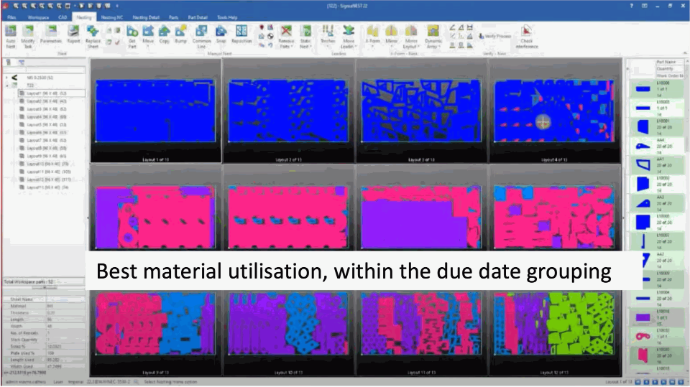This screenshot has width=690, height=387.
Task: Open the Parameters tool in ribbon
Action: coord(51,35)
